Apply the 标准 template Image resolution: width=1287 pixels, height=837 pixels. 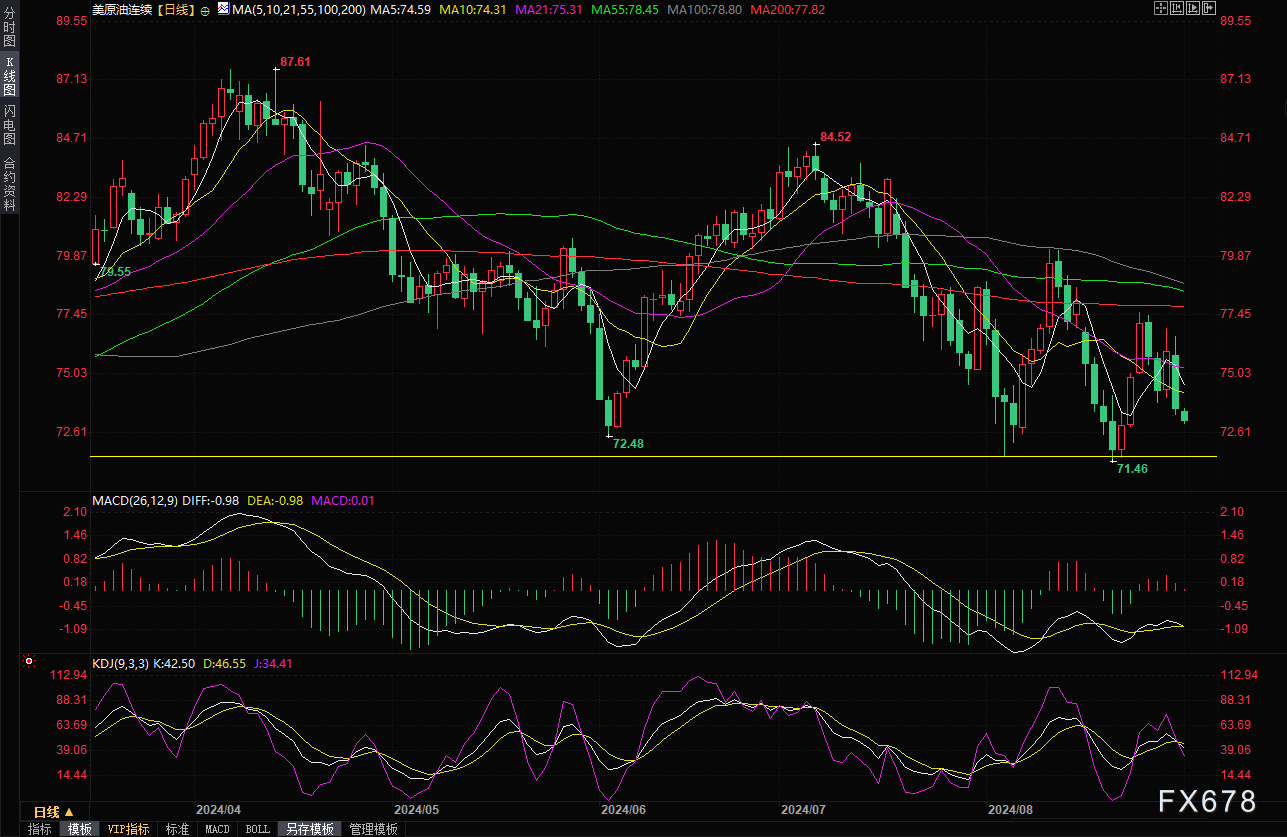point(177,829)
